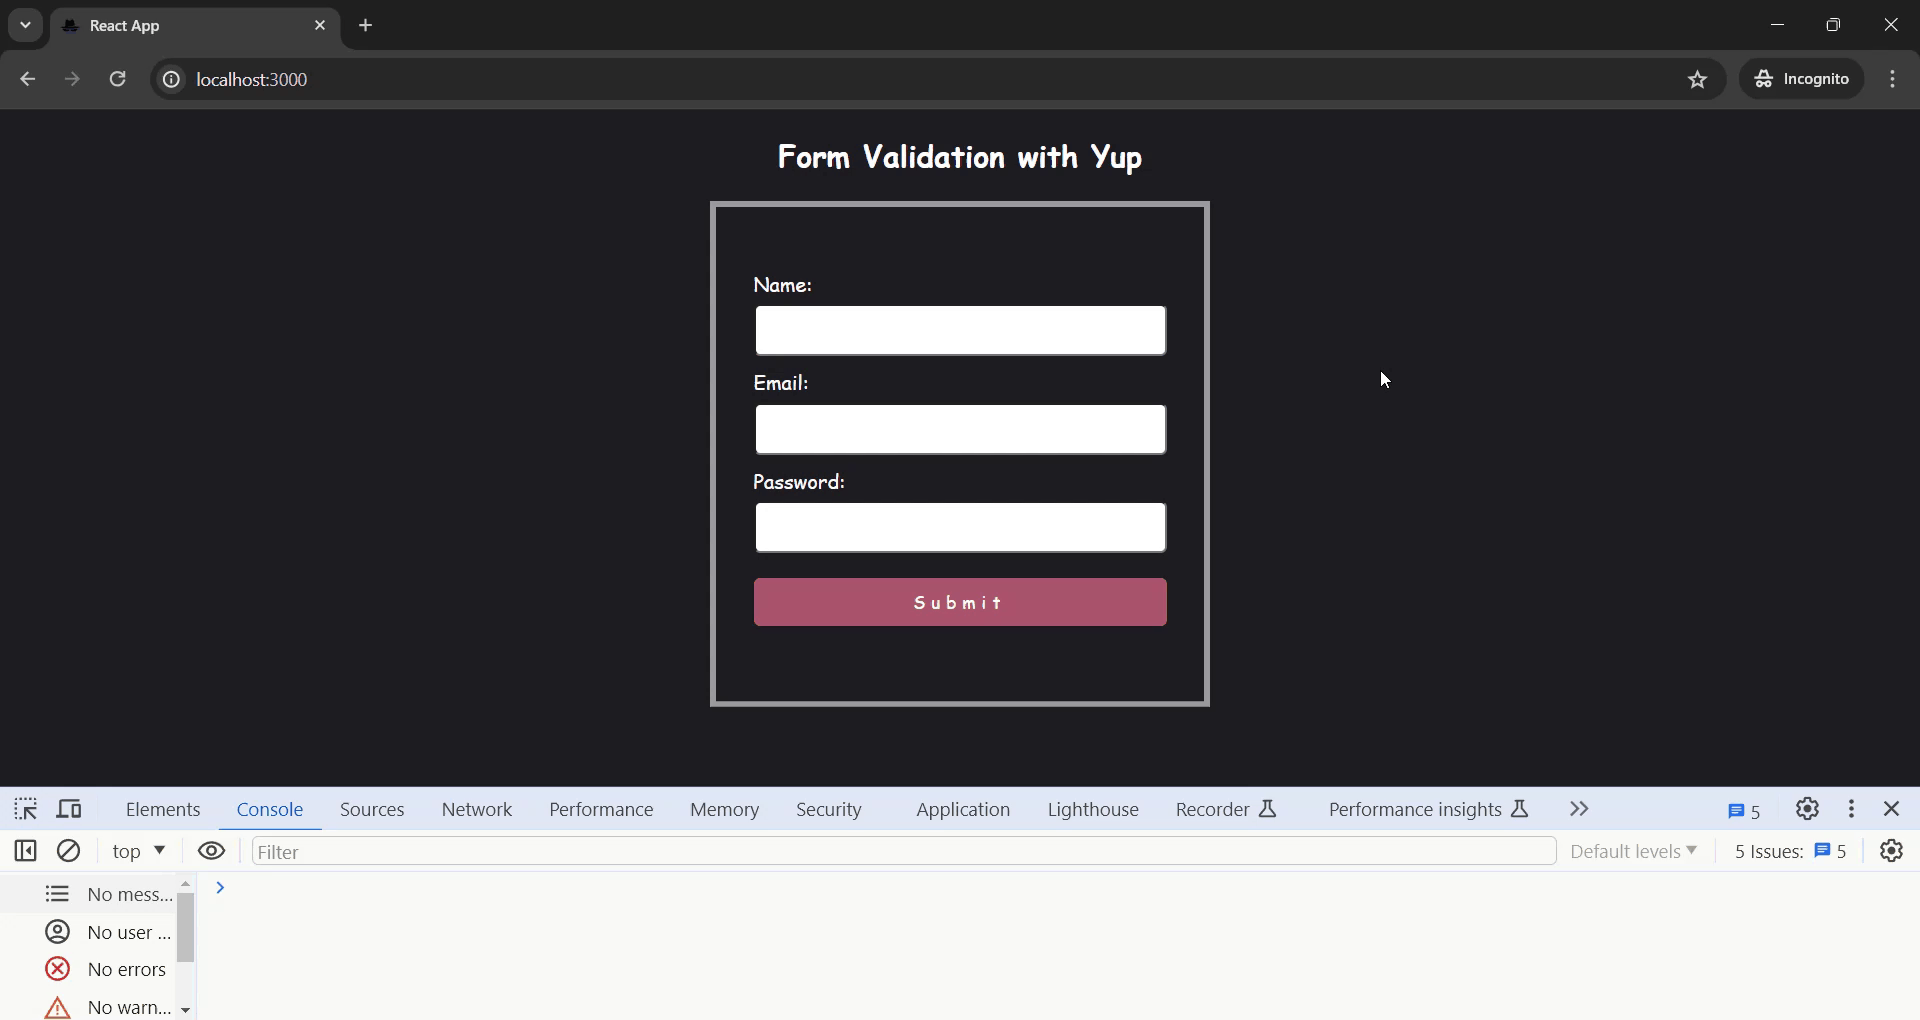Click the Submit button
This screenshot has width=1920, height=1020.
tap(960, 602)
